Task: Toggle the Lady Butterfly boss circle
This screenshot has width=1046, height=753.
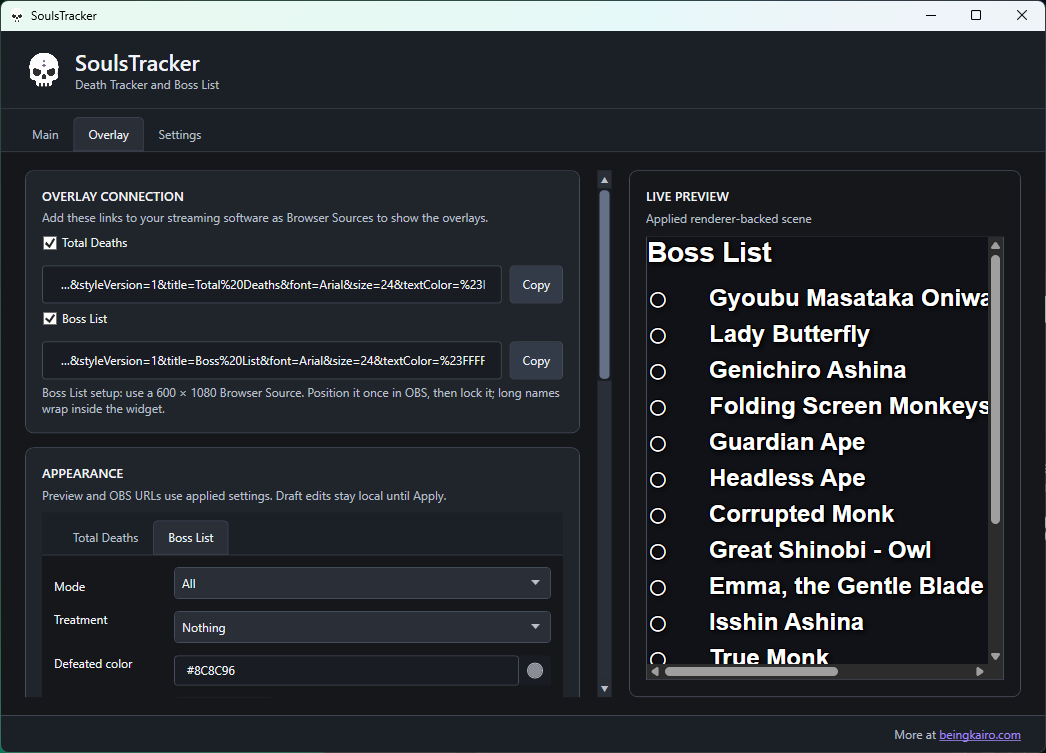Action: tap(658, 335)
